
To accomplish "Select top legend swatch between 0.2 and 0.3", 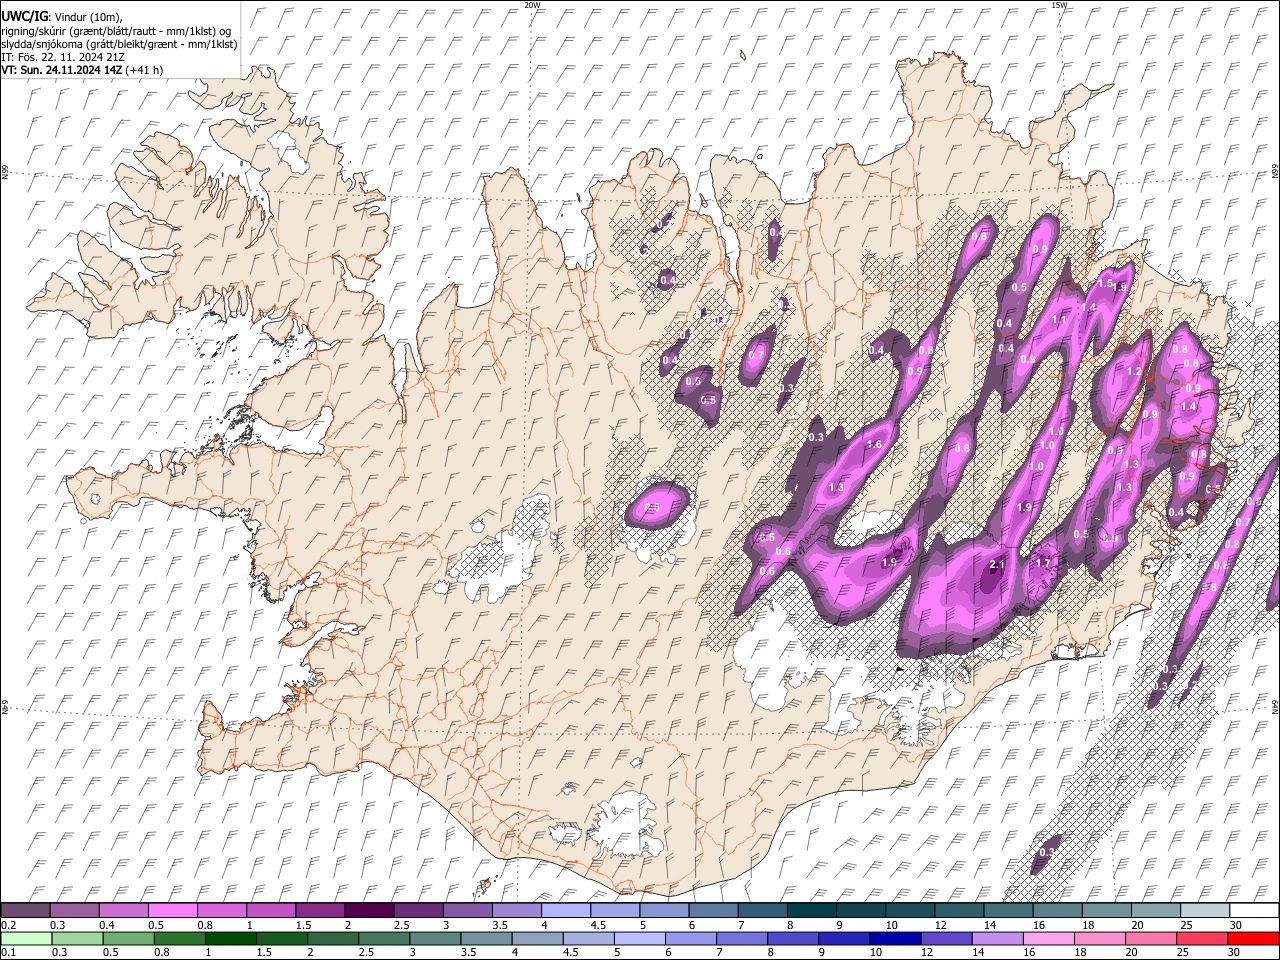I will click(25, 911).
